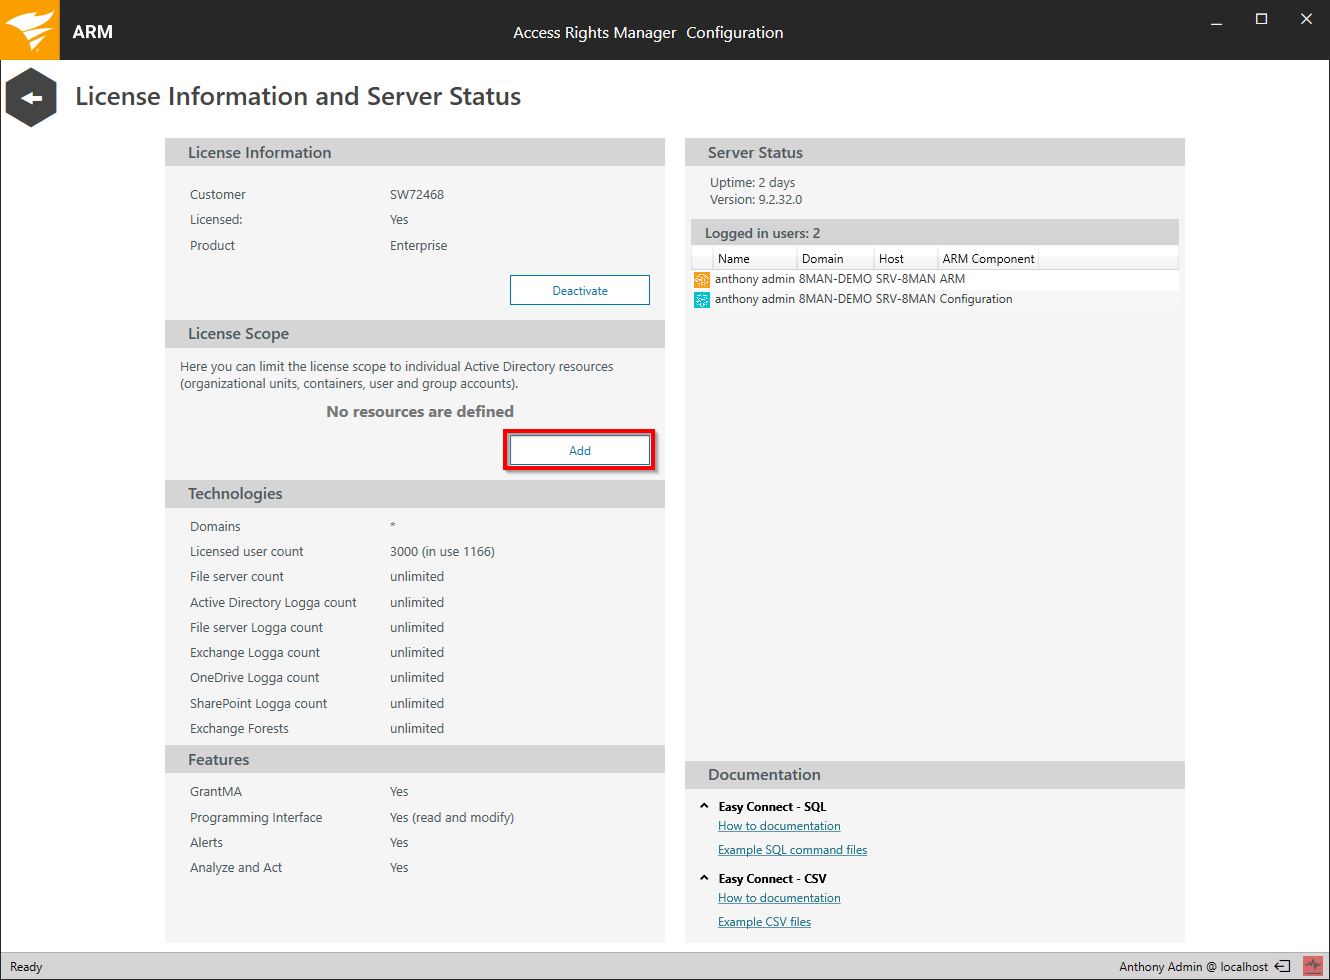Screen dimensions: 1330x980
Task: Open CSV How to documentation link
Action: (x=779, y=898)
